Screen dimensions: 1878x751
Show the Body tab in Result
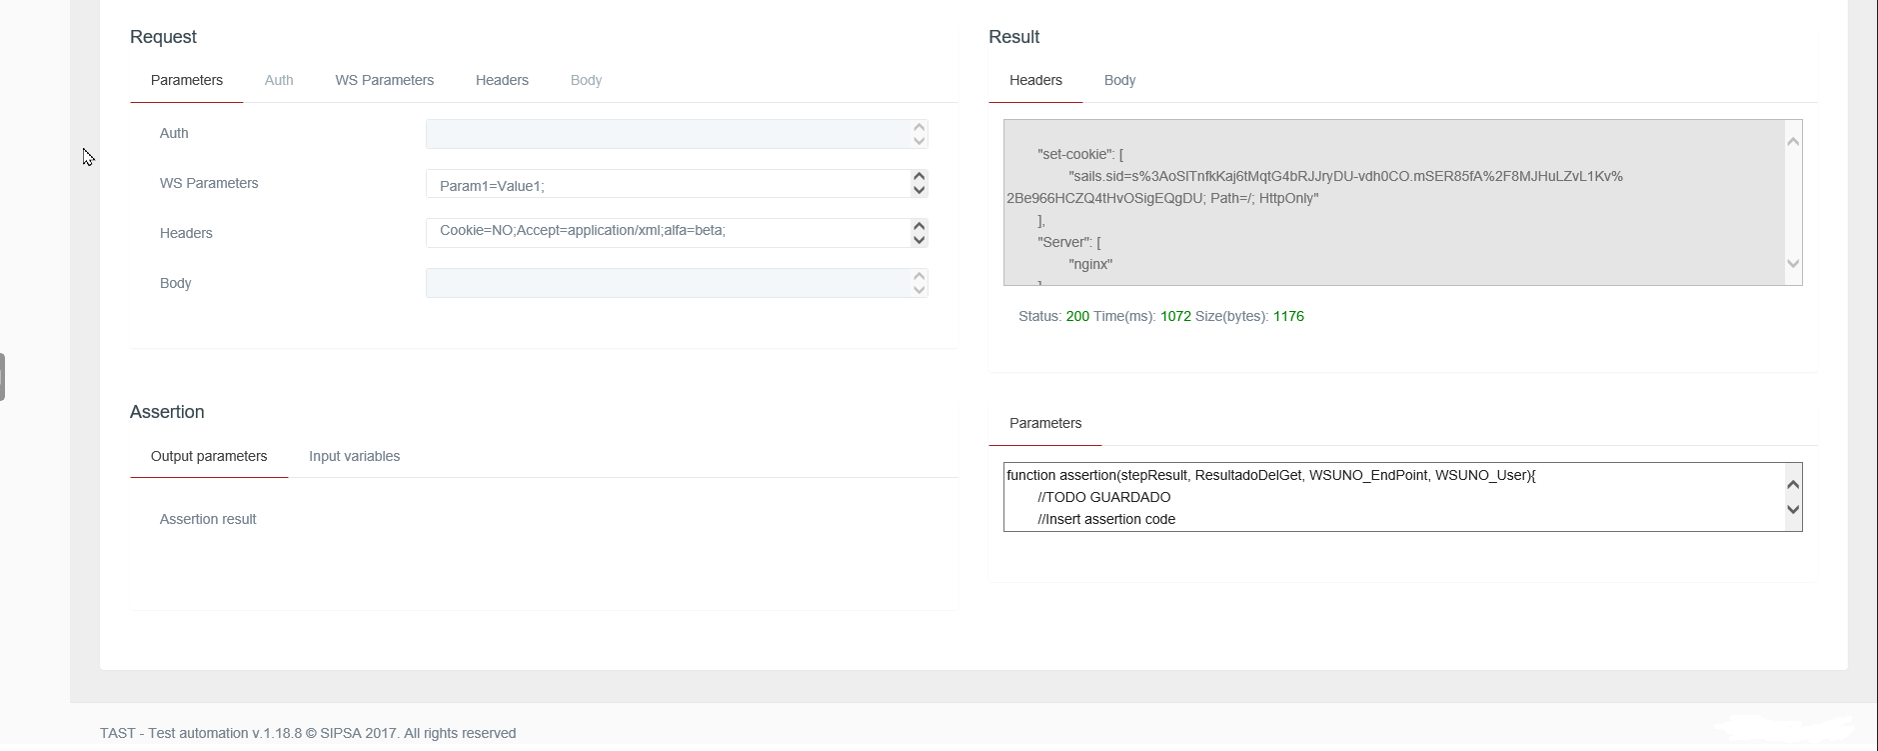tap(1119, 80)
